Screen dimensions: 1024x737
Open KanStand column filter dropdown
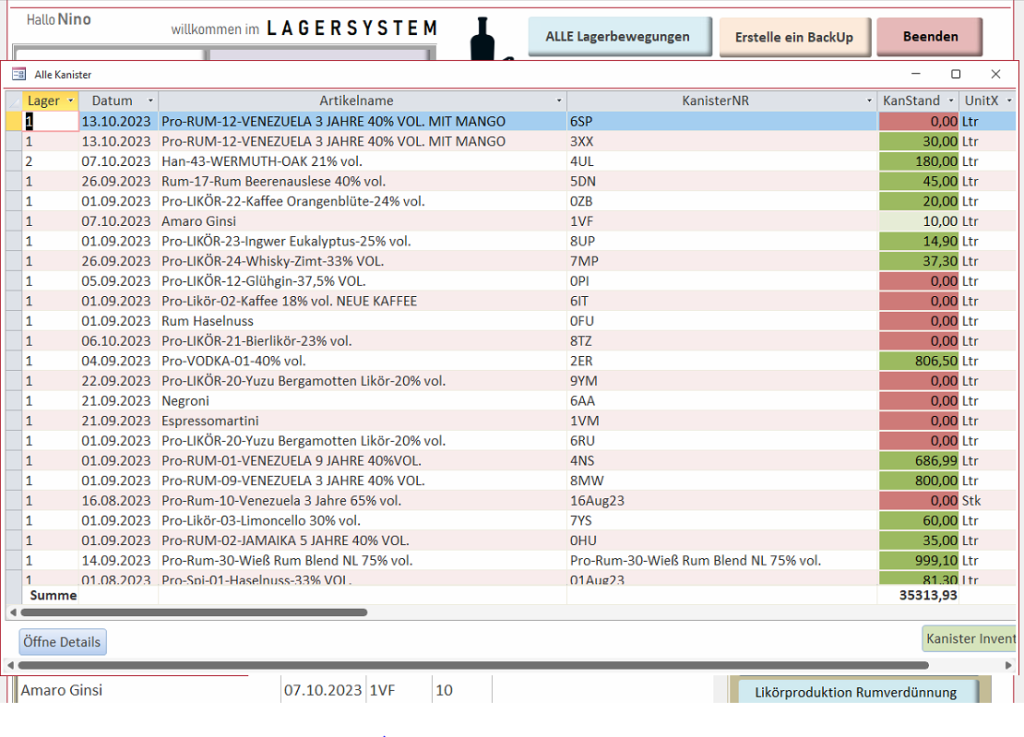951,101
